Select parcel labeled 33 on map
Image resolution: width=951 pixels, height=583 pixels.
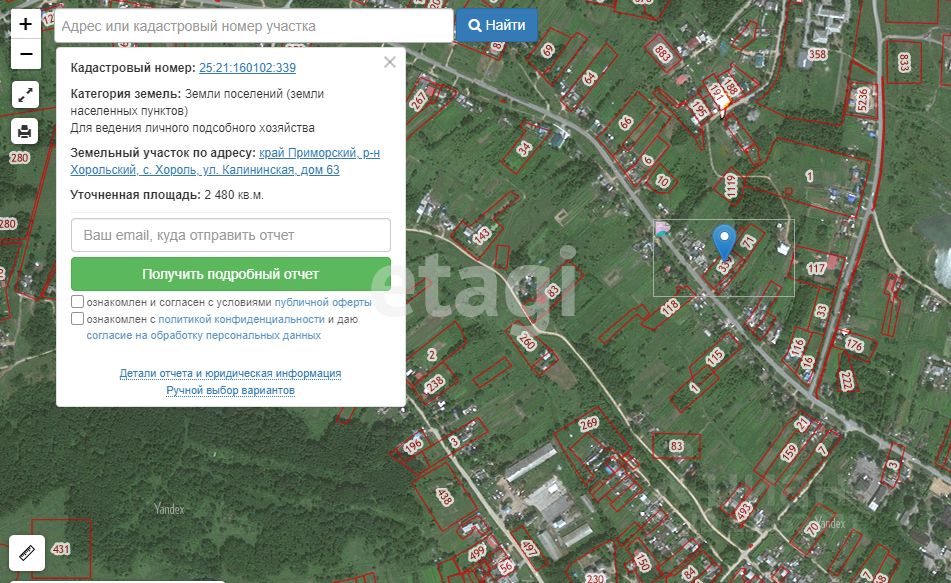tap(821, 311)
